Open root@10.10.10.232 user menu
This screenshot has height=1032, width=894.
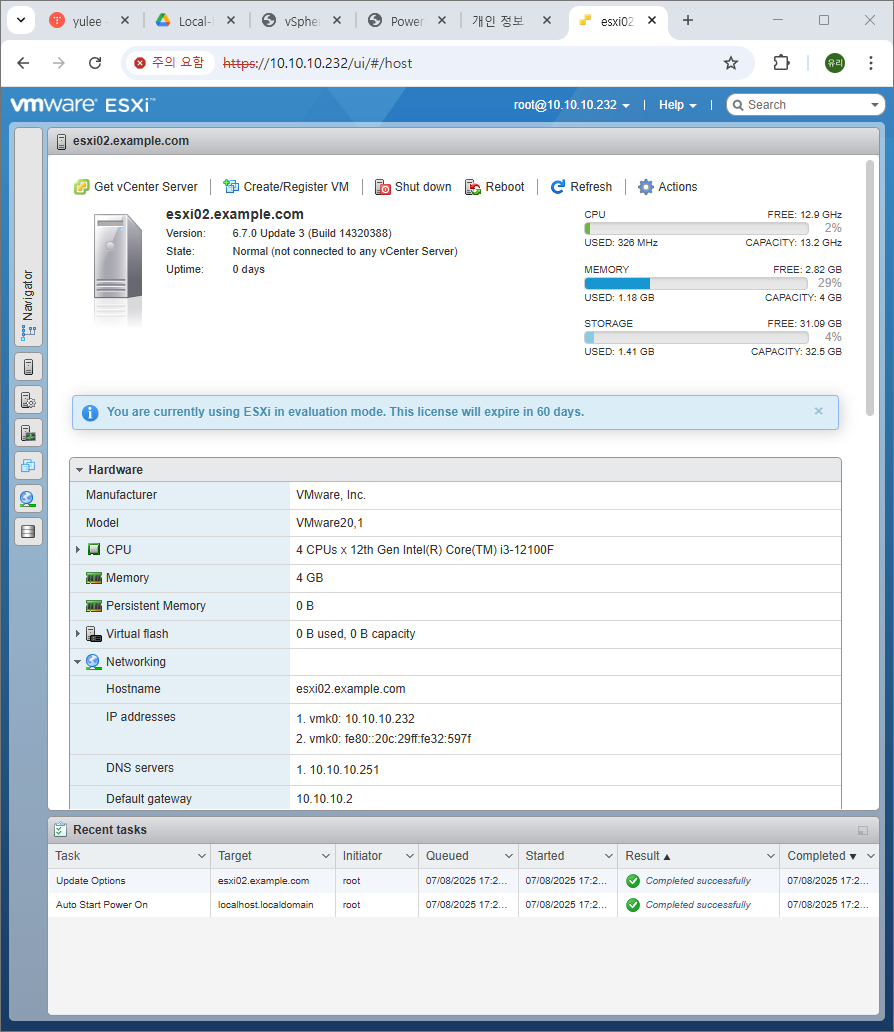pyautogui.click(x=571, y=105)
